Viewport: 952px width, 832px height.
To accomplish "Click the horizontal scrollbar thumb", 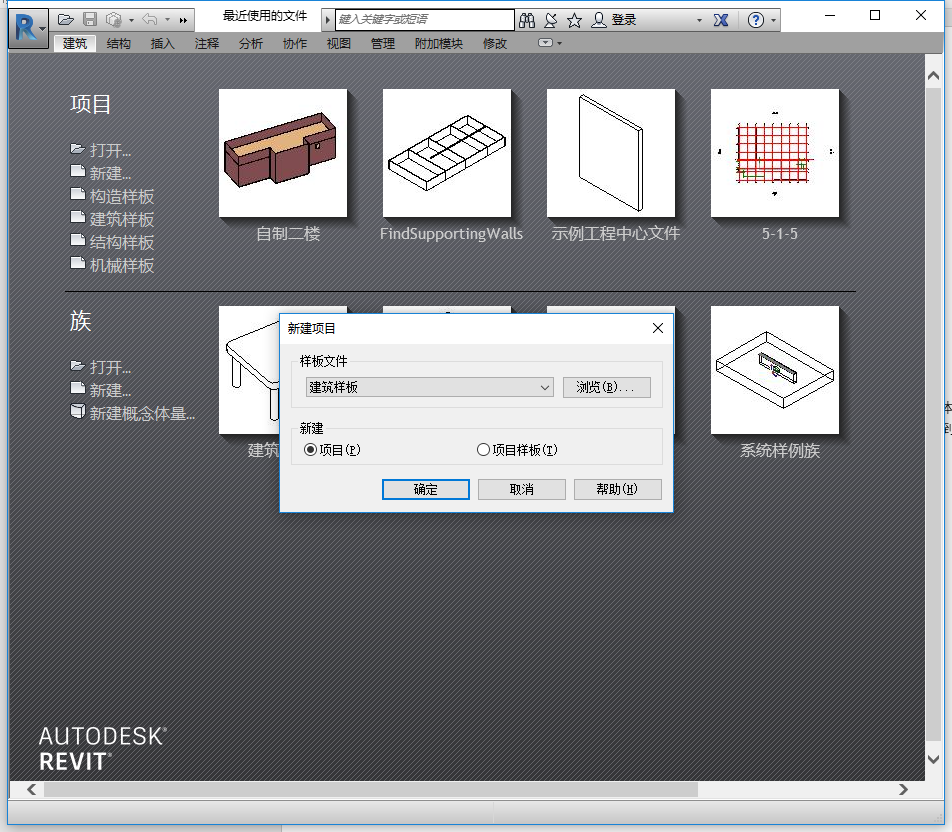I will click(371, 789).
